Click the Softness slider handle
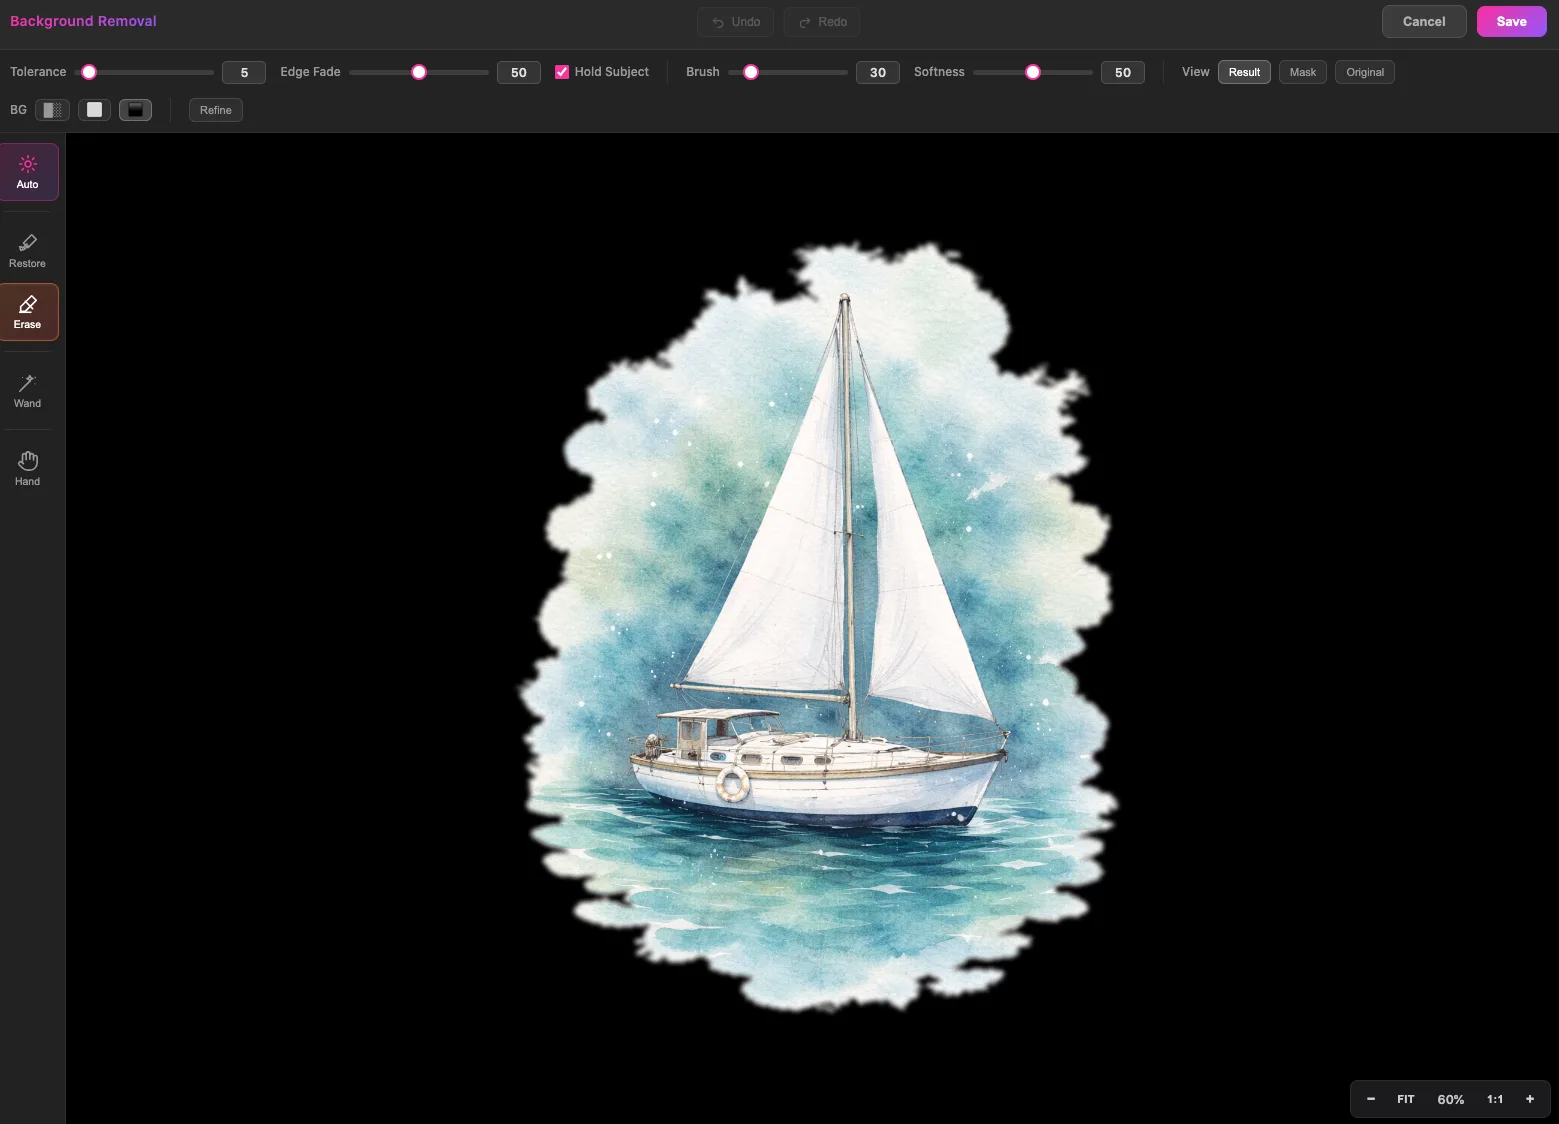 tap(1033, 72)
